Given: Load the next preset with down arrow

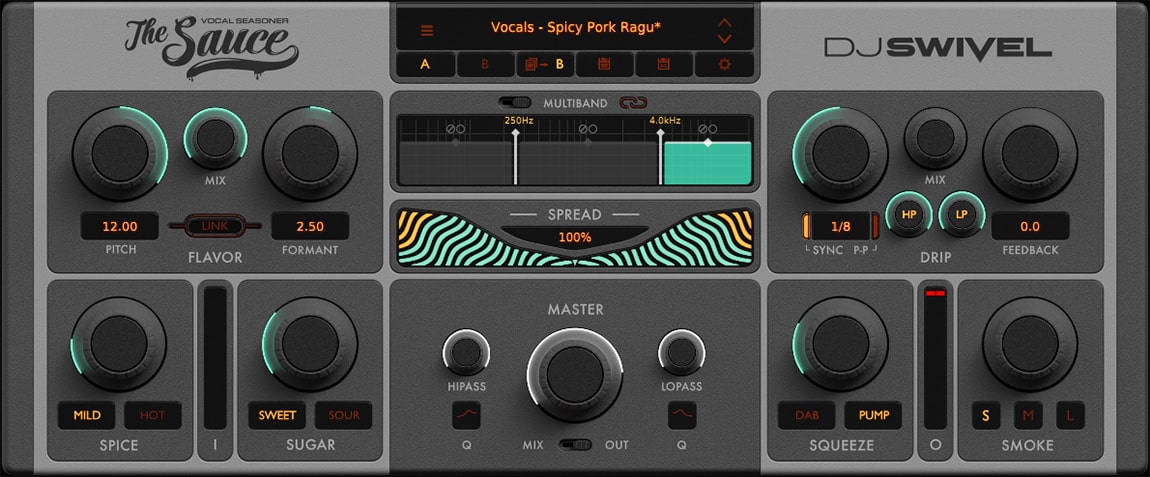Looking at the screenshot, I should (x=725, y=38).
